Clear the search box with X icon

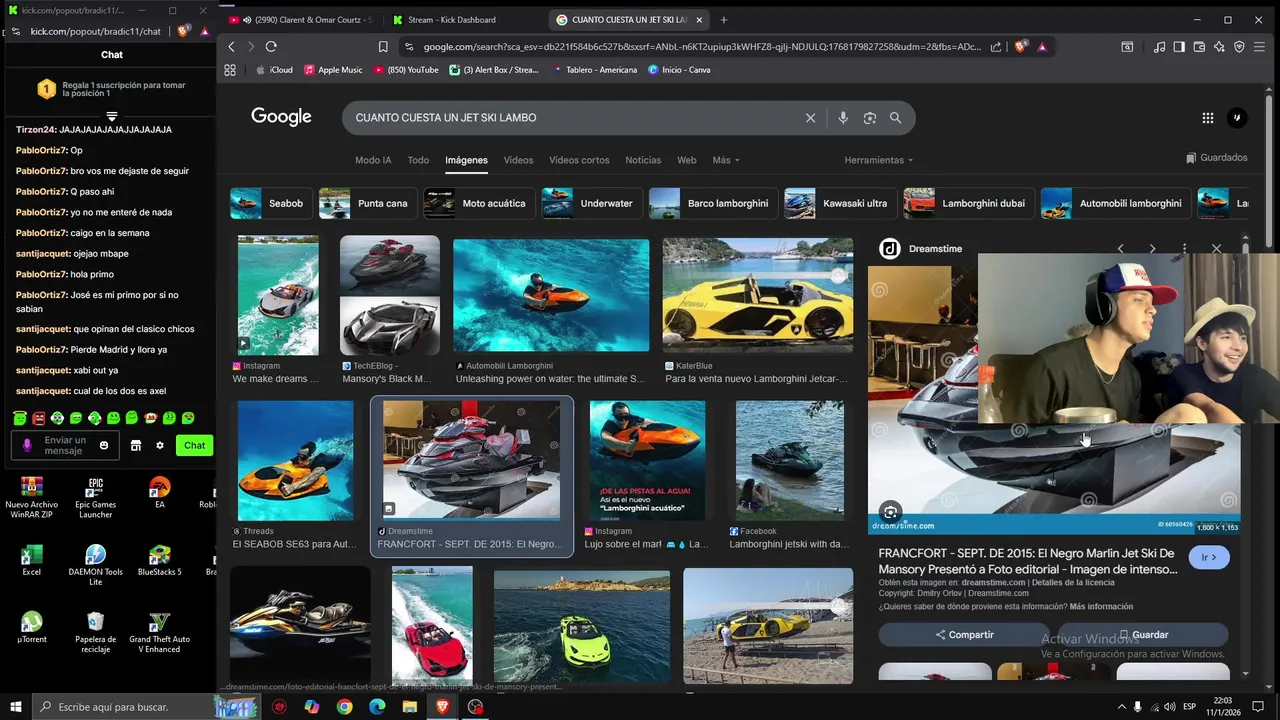[x=811, y=118]
